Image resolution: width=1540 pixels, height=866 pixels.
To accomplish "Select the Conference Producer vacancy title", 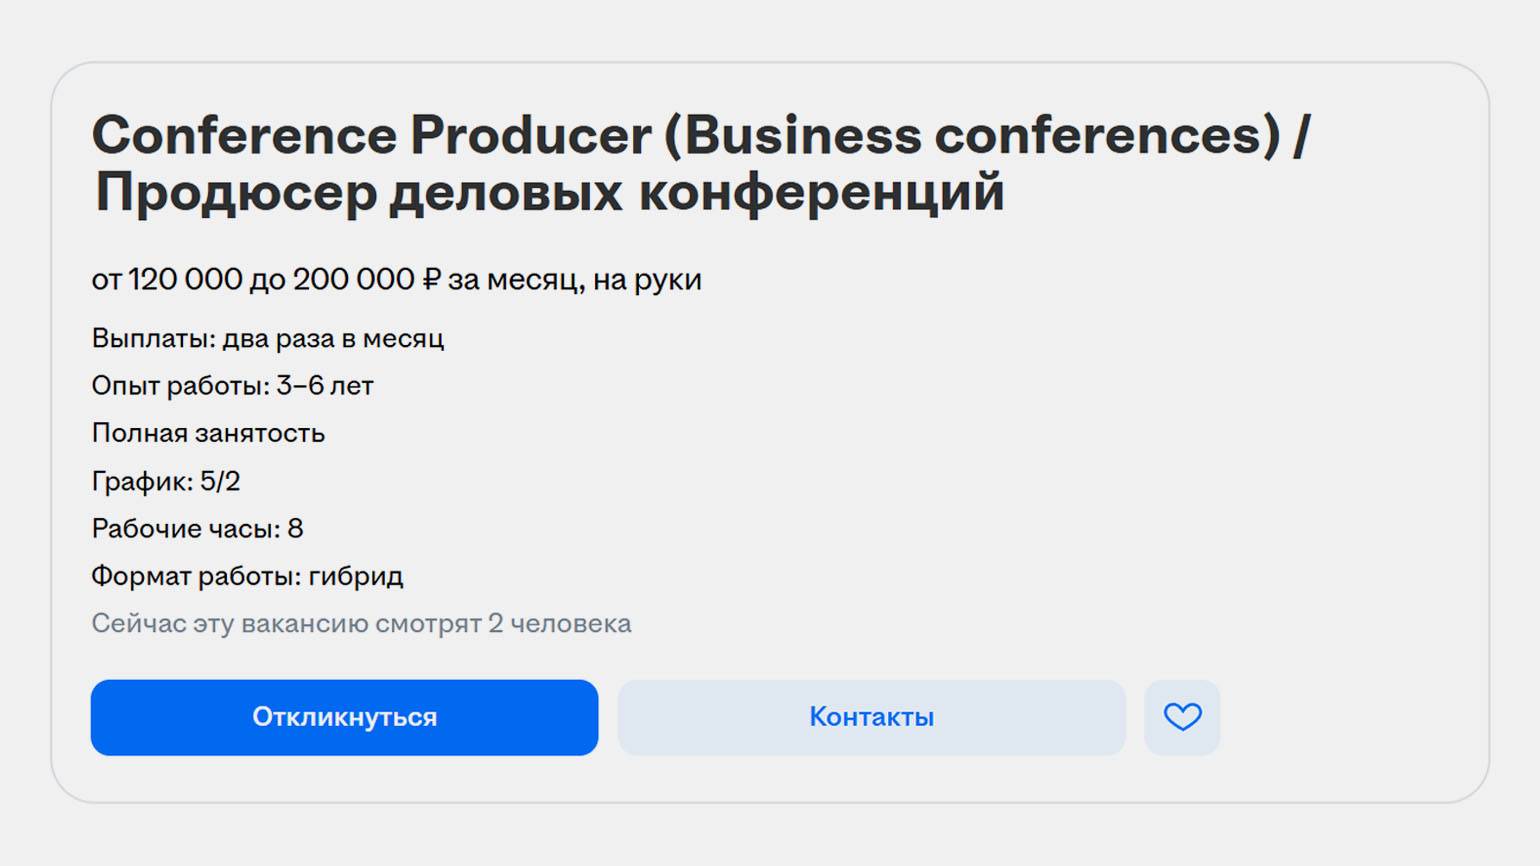I will 700,163.
